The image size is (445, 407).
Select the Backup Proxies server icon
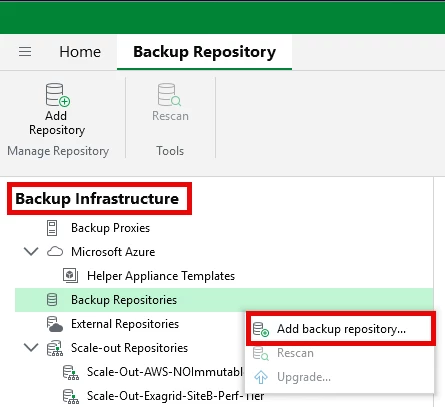52,228
